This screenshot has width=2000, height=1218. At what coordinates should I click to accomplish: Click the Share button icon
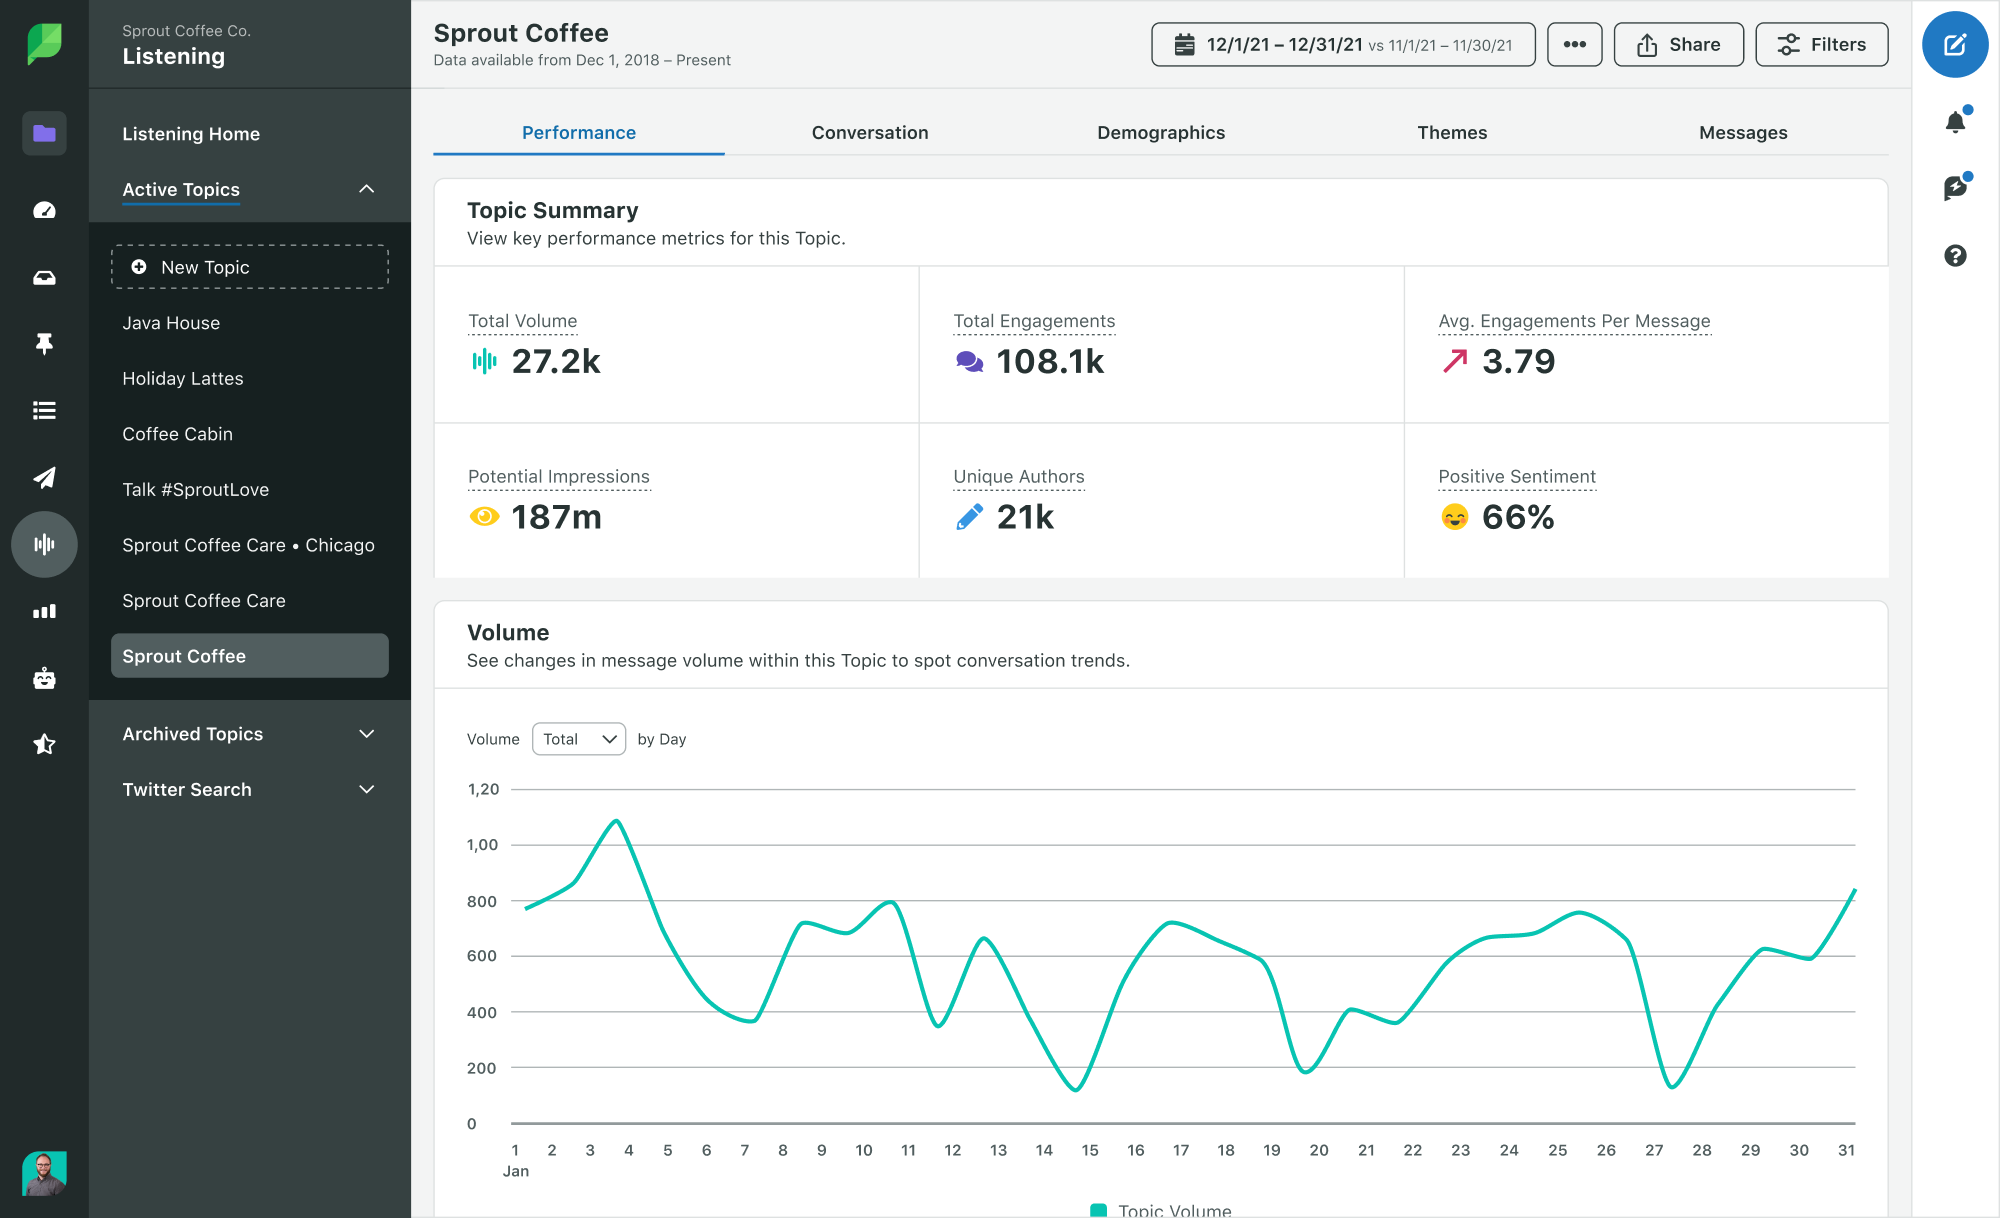point(1647,46)
